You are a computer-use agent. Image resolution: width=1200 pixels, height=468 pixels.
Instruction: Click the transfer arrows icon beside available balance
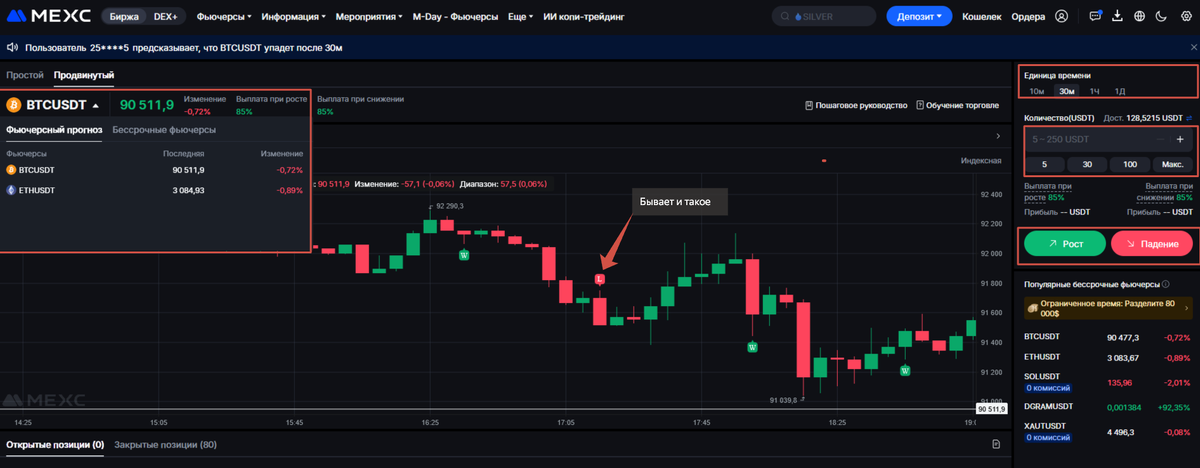tap(1189, 118)
